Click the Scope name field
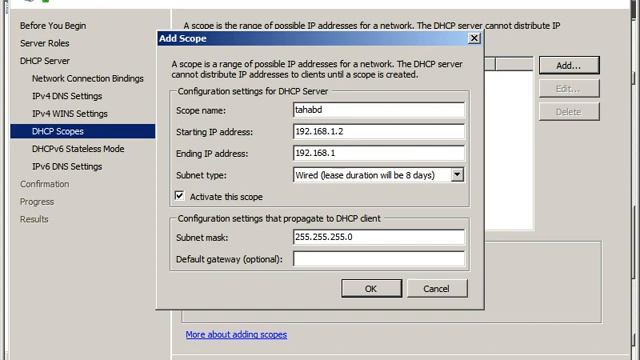Screen dimensions: 640x360 (x=378, y=110)
